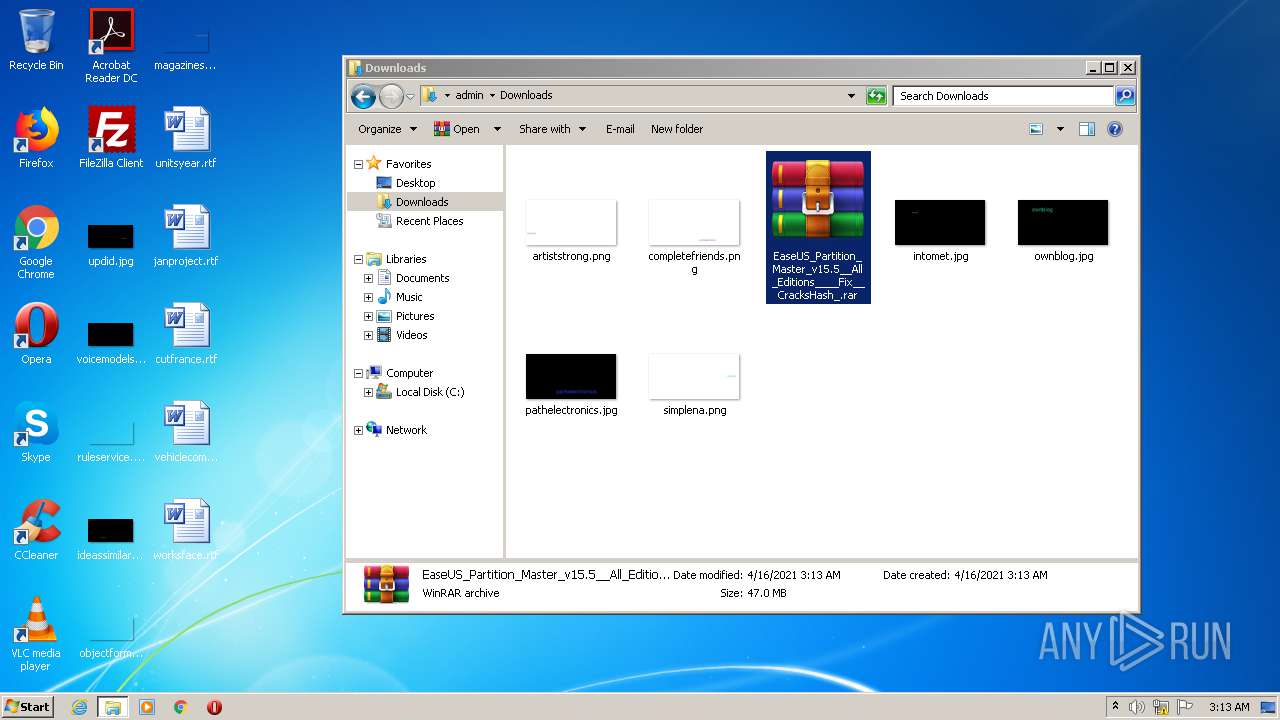Launch CCleaner desktop shortcut

click(x=36, y=530)
